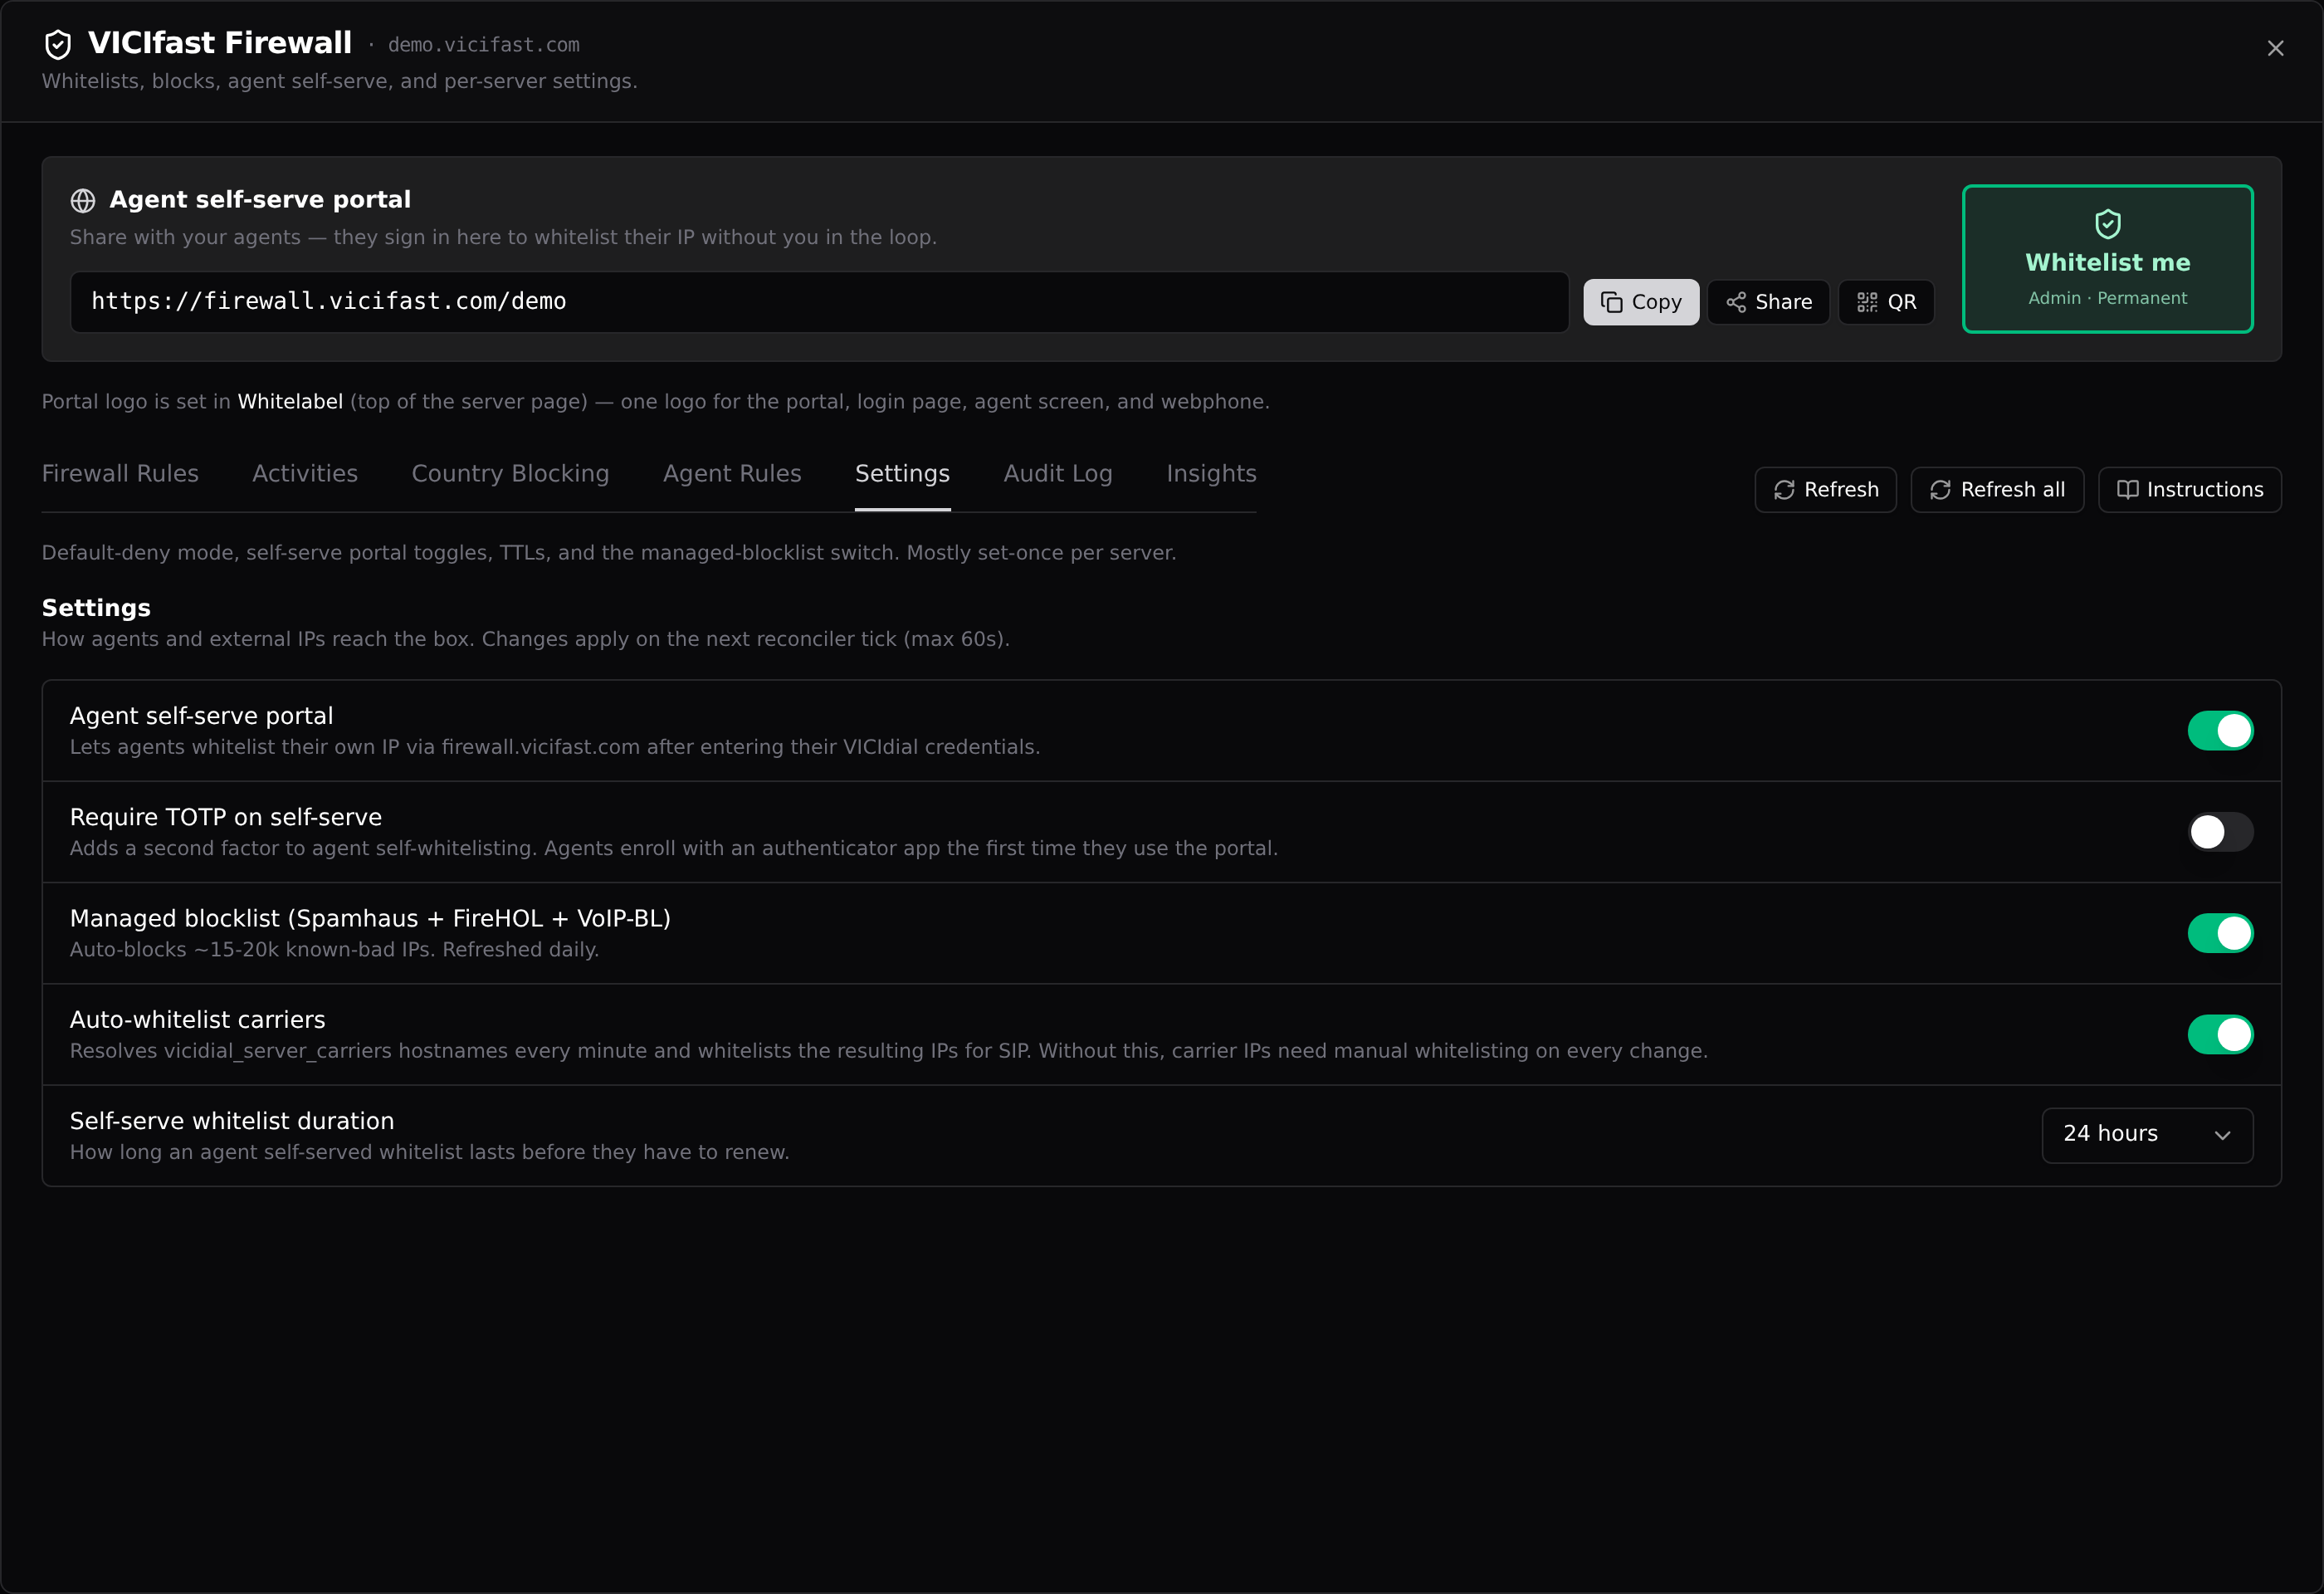Show the QR code for the portal
Screen dimensions: 2324x1594
coord(1886,302)
